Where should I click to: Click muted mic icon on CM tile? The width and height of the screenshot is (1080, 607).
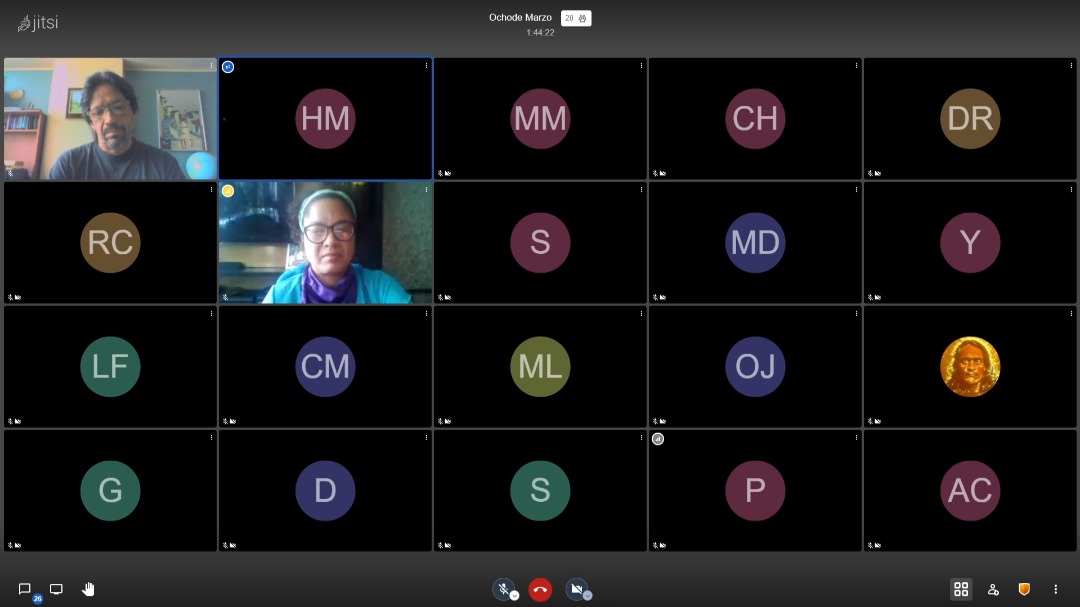(225, 422)
